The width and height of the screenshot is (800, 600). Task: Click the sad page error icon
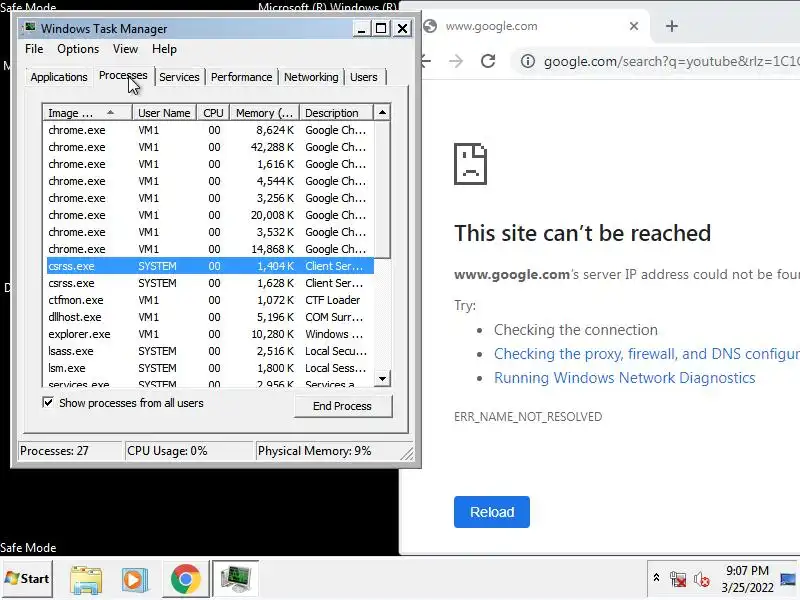470,164
